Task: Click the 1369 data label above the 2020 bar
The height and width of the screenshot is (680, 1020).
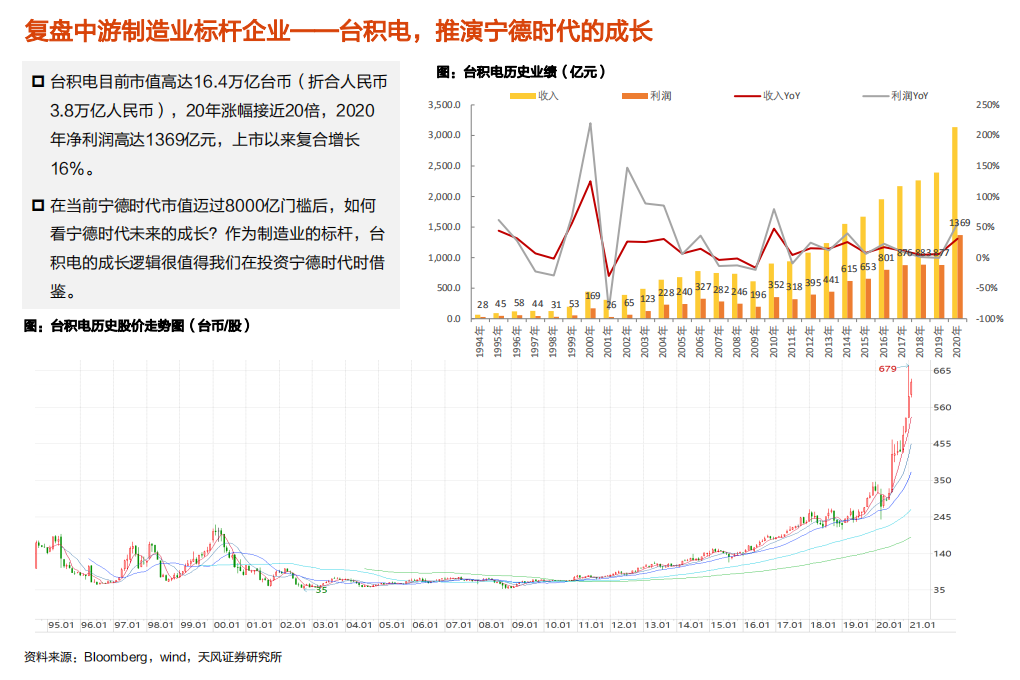Action: pyautogui.click(x=957, y=222)
